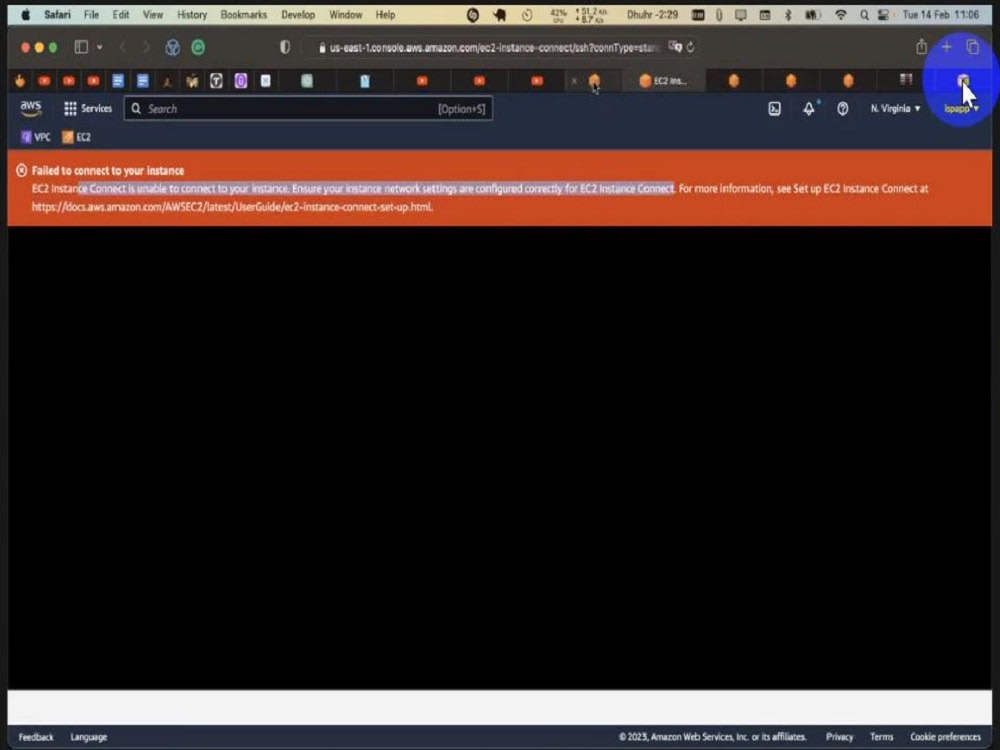Select the VPC favorite shortcut
Viewport: 1000px width, 750px height.
coord(37,137)
